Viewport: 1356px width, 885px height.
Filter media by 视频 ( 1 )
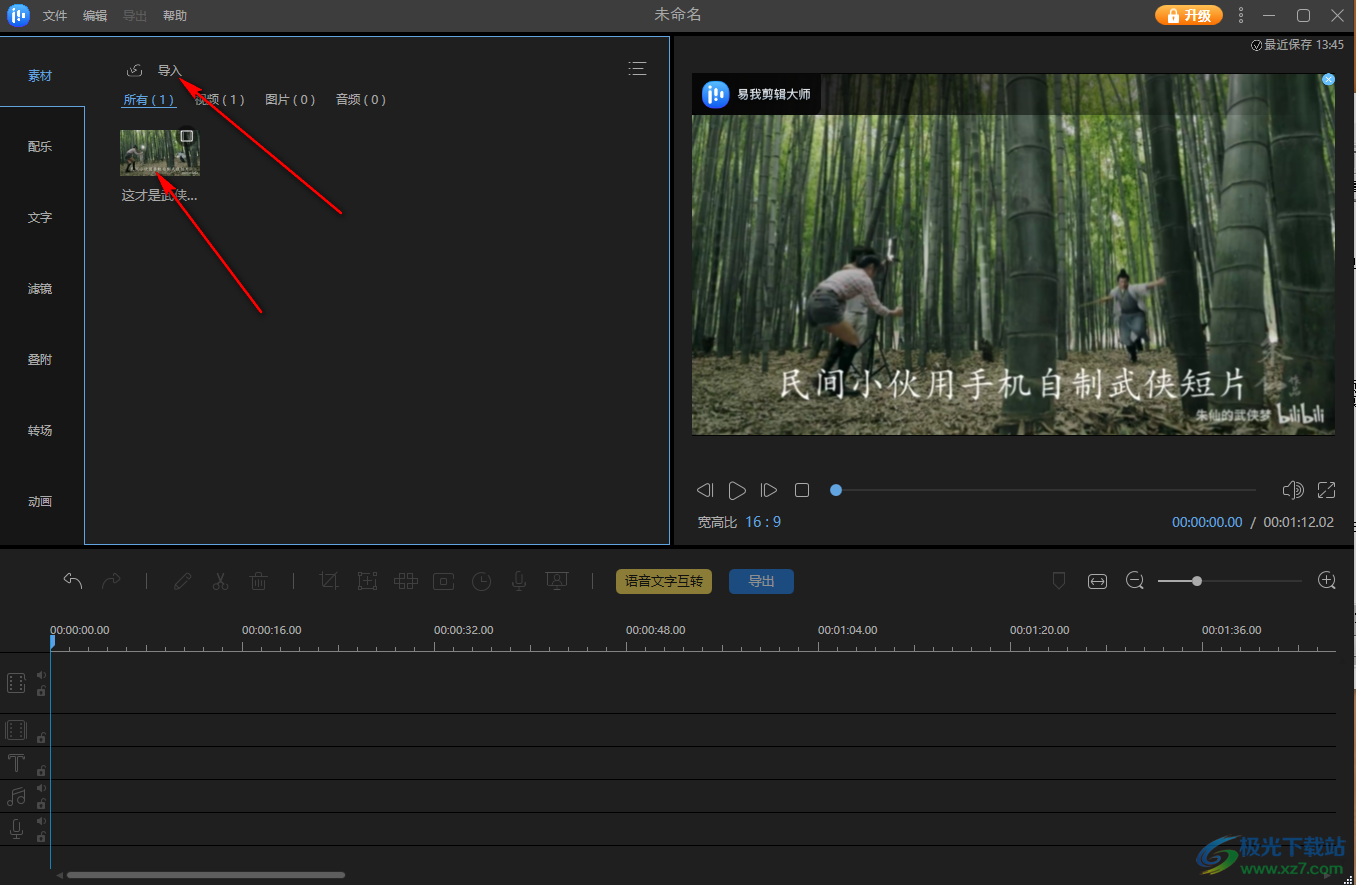(219, 99)
